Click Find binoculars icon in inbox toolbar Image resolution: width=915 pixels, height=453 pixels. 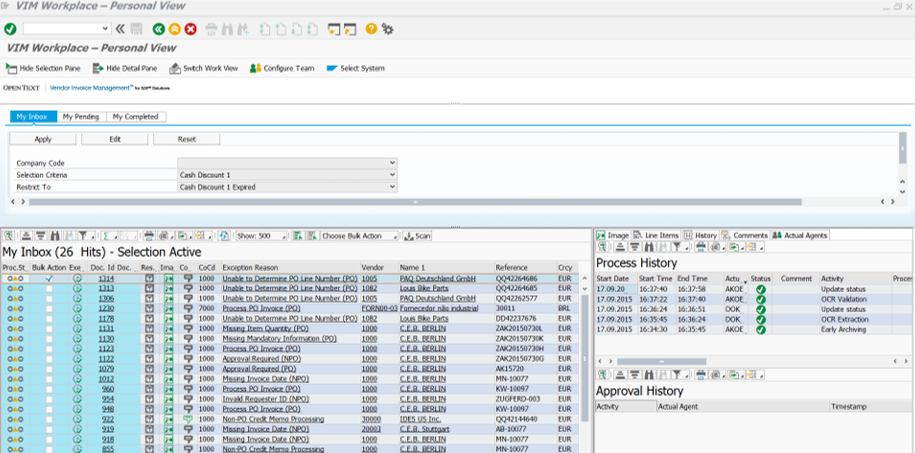pyautogui.click(x=55, y=236)
